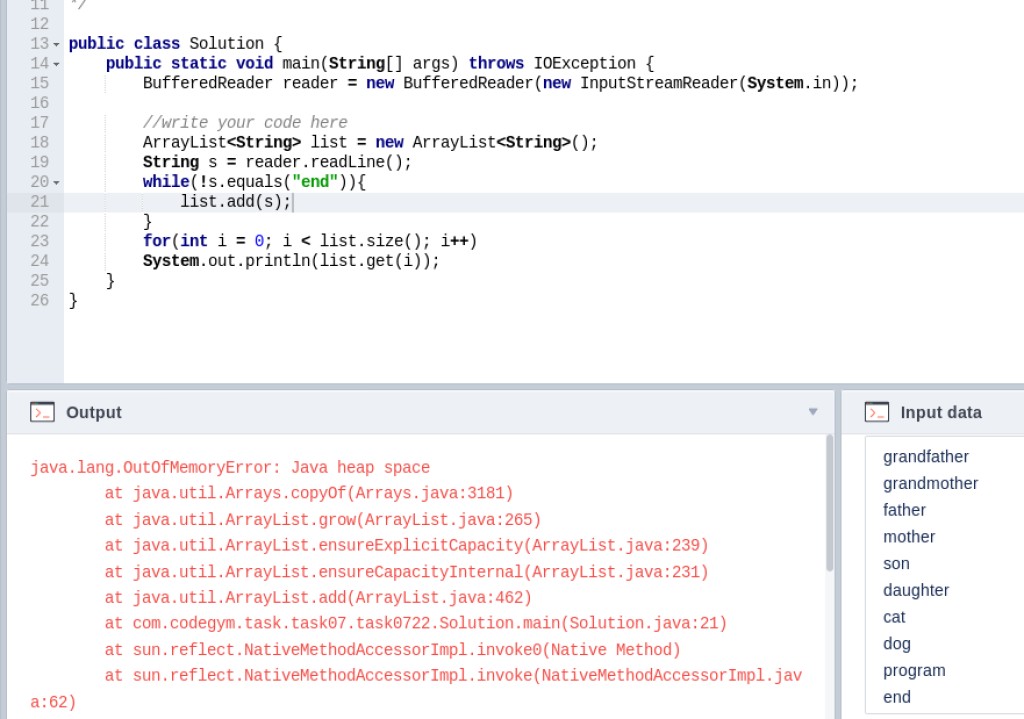Select the grandfather entry in Input data
Image resolution: width=1024 pixels, height=719 pixels.
coord(926,457)
